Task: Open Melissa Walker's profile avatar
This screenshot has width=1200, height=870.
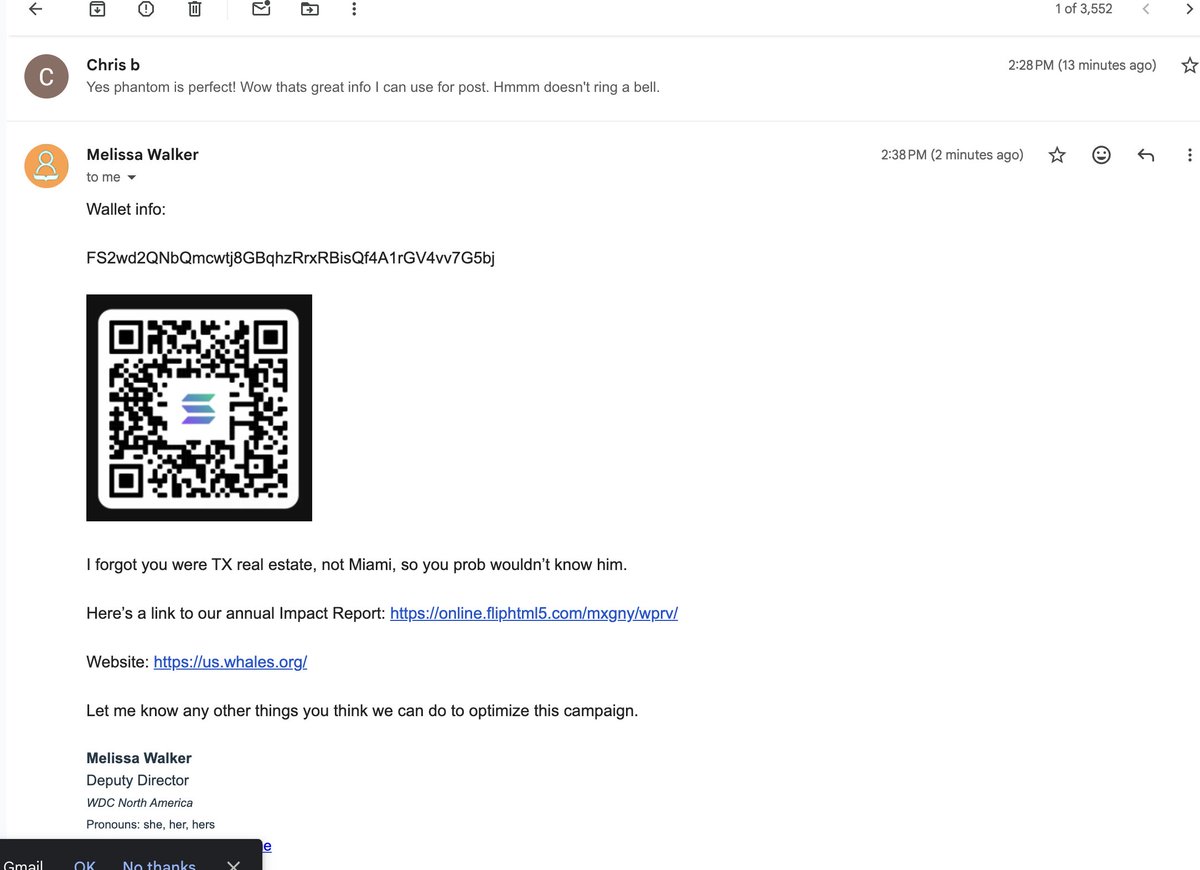Action: pyautogui.click(x=46, y=166)
